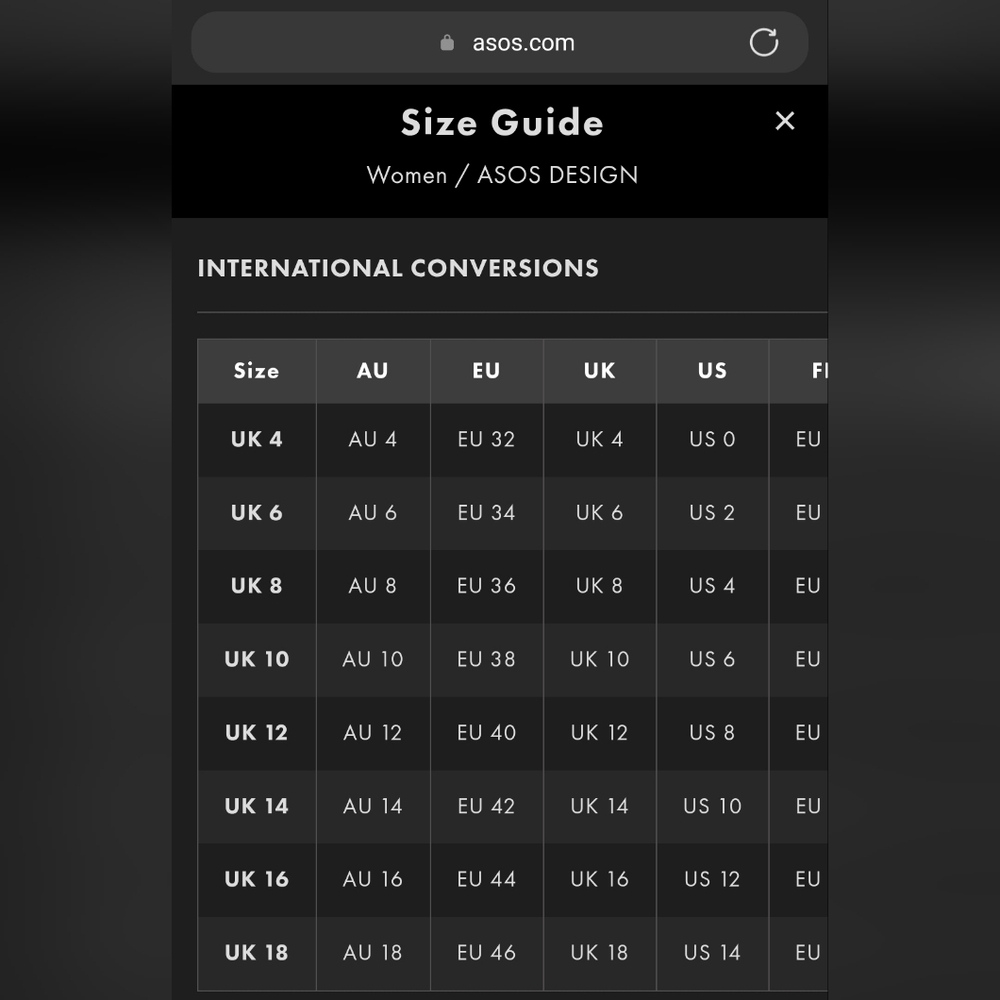The width and height of the screenshot is (1000, 1000).
Task: Select the UK column header
Action: pyautogui.click(x=599, y=371)
